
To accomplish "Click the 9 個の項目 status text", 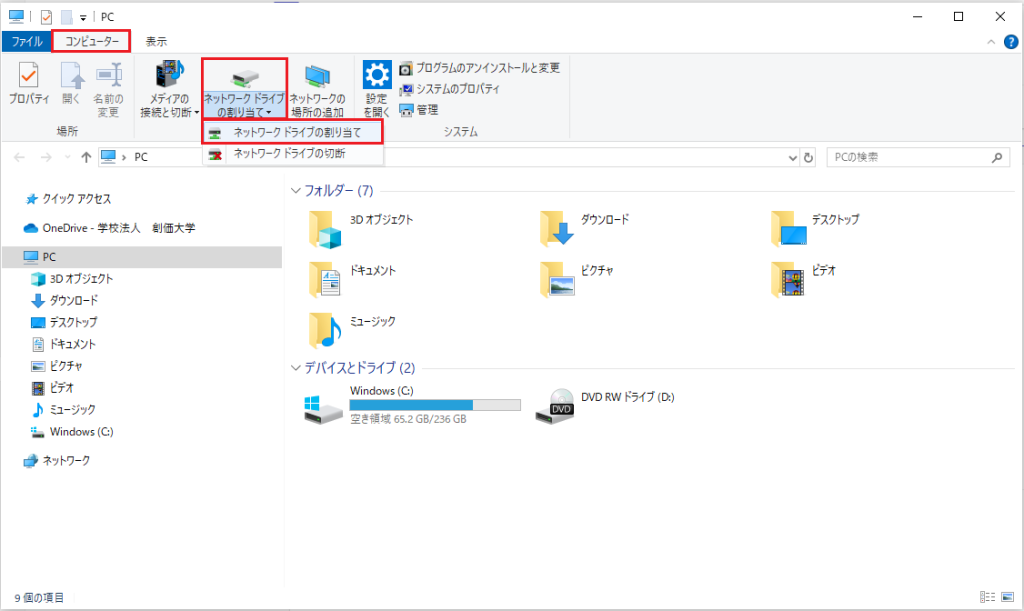I will pos(39,598).
